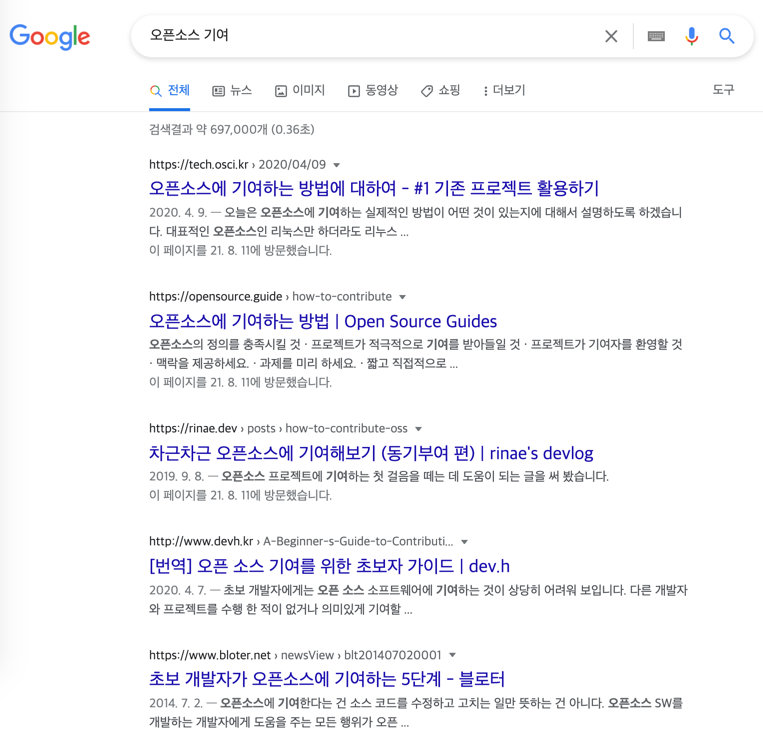Click the blue magnifier search button
Image resolution: width=763 pixels, height=749 pixels.
pyautogui.click(x=727, y=36)
